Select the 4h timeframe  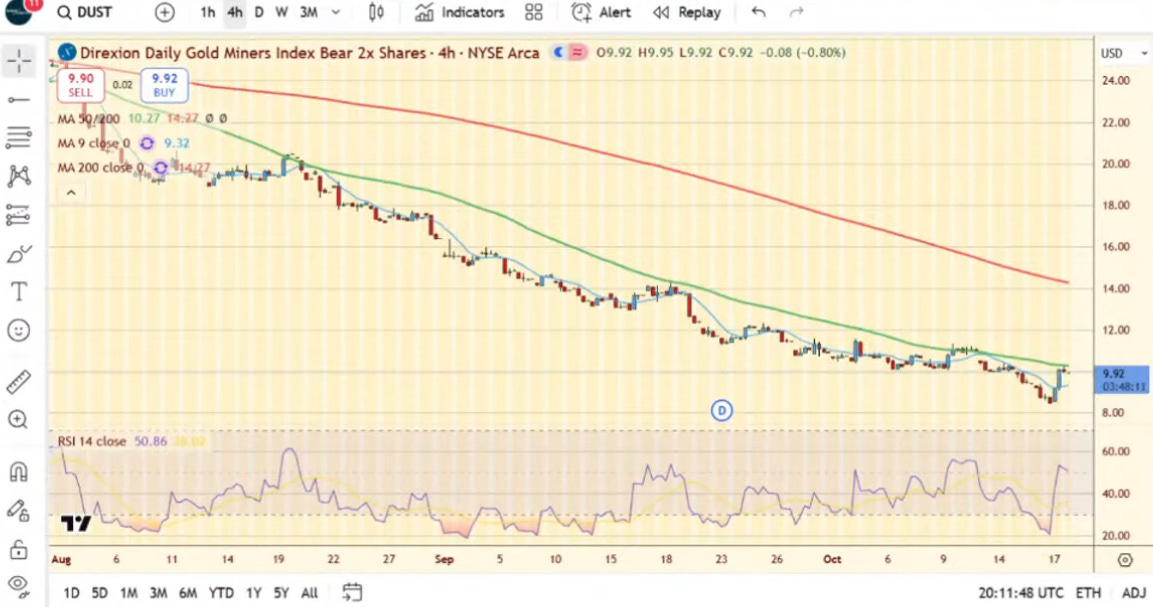pos(235,13)
